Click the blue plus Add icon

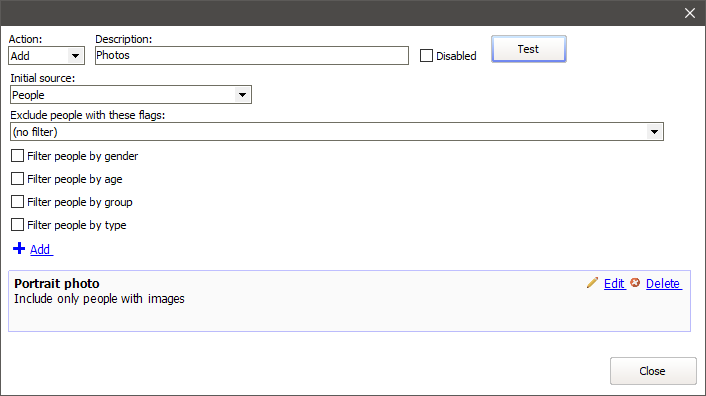tap(19, 248)
